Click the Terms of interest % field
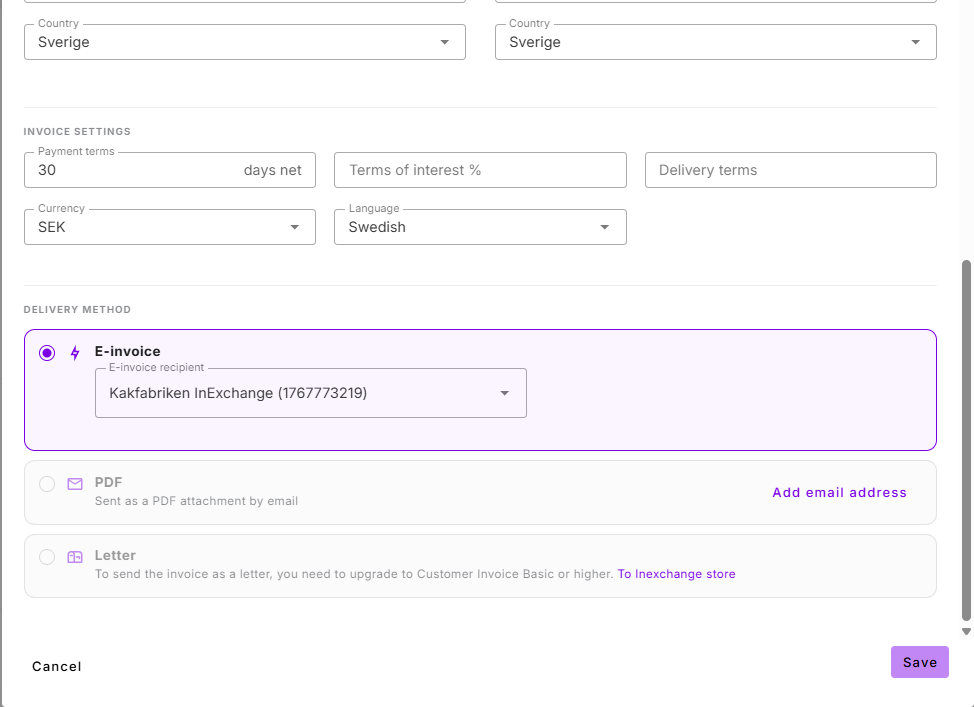 click(480, 170)
